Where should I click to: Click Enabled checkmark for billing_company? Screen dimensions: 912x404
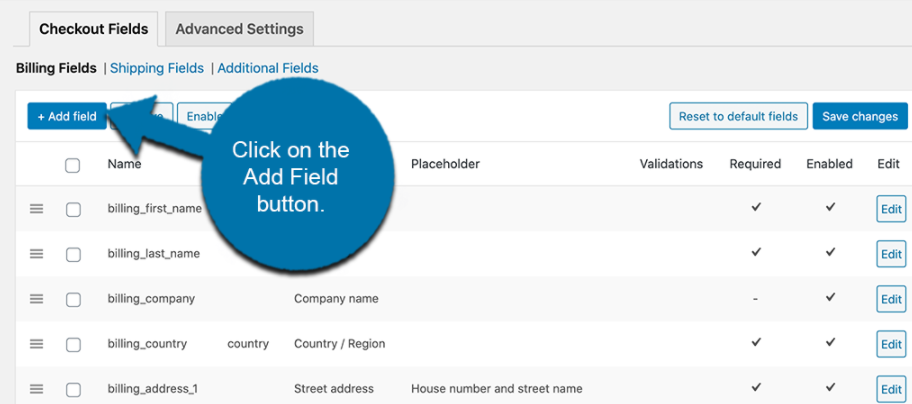[830, 298]
